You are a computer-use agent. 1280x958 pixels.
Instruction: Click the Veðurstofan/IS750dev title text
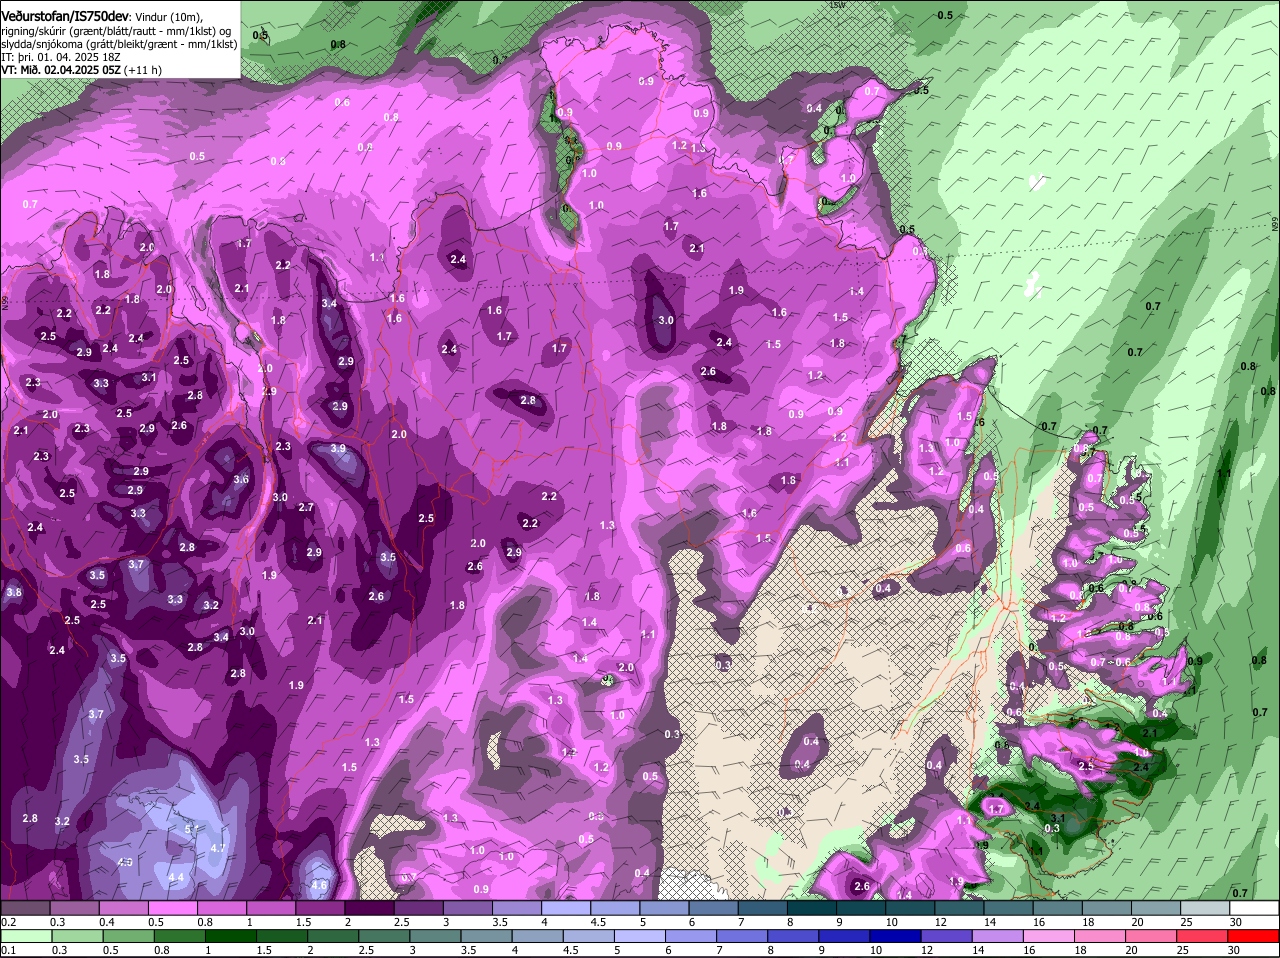pyautogui.click(x=65, y=18)
